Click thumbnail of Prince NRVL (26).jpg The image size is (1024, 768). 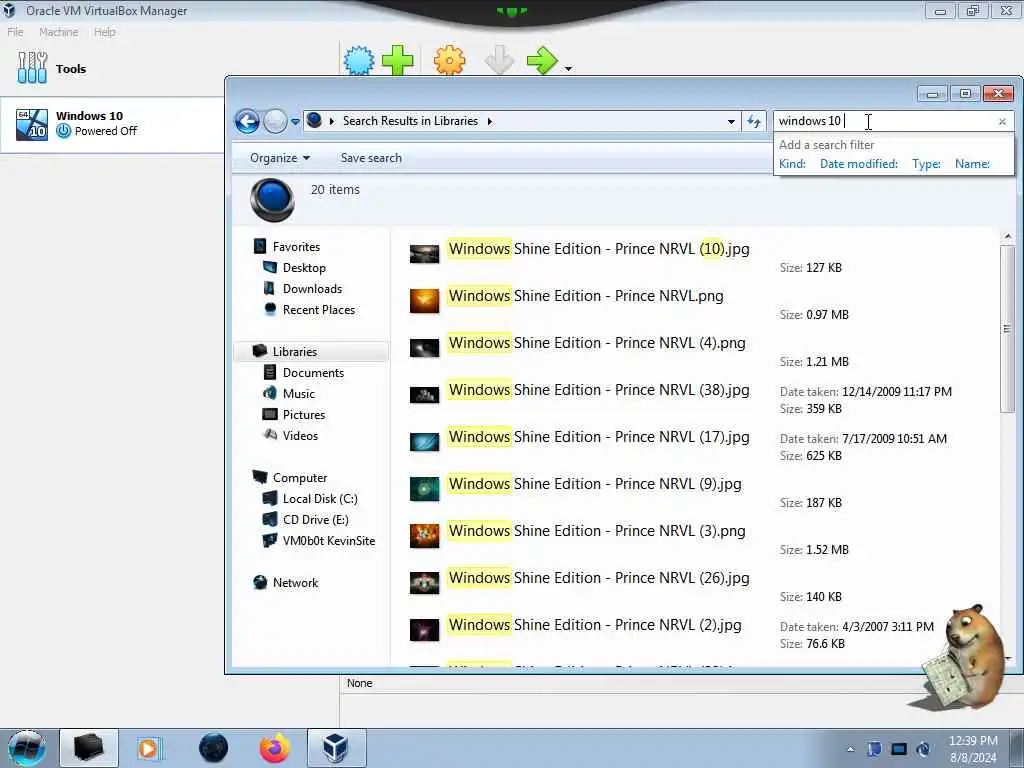pos(424,583)
